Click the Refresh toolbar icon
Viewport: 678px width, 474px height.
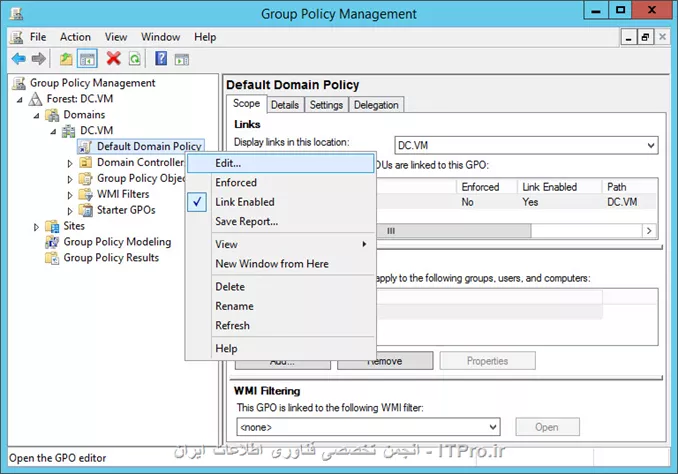[135, 59]
